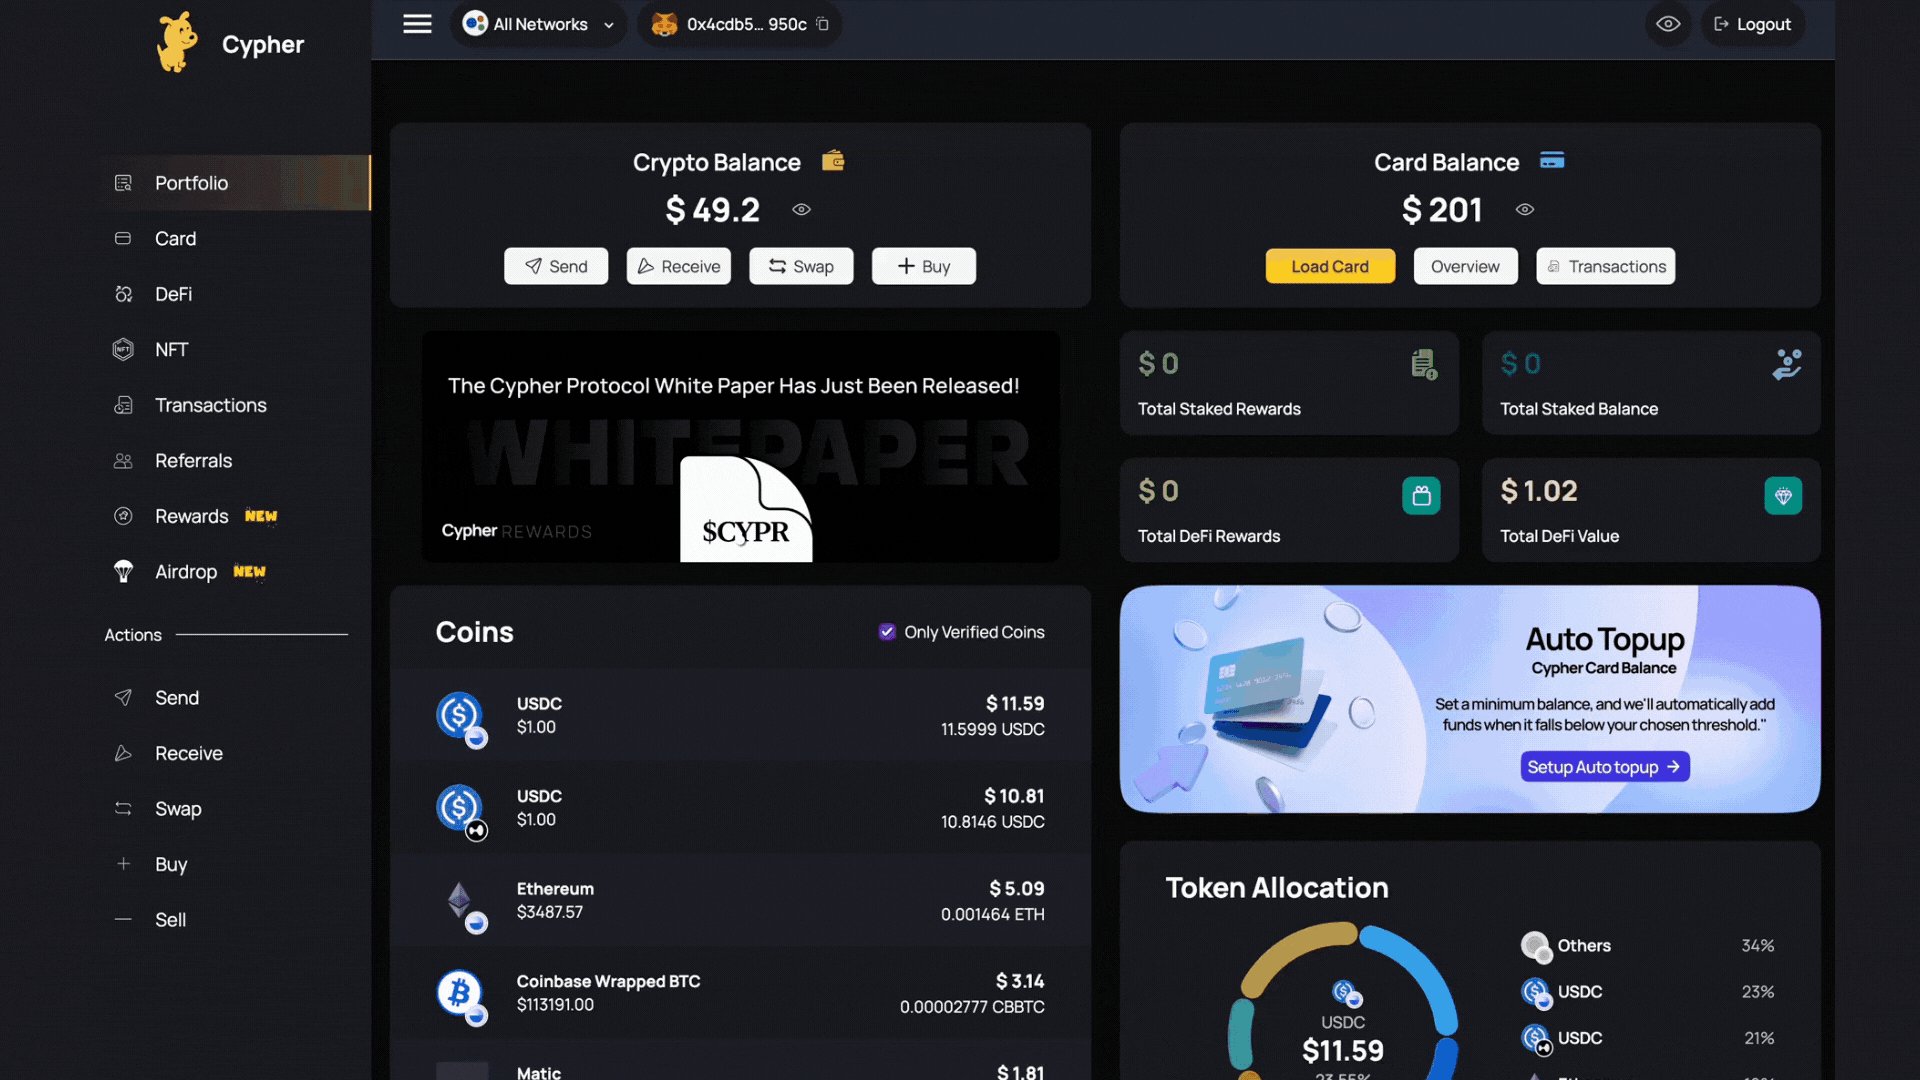Uncheck Only Verified Coins checkbox
The width and height of the screenshot is (1920, 1080).
pos(887,632)
